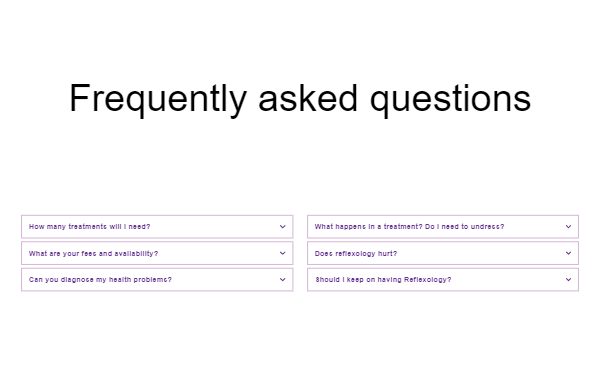The image size is (600, 389).
Task: Open 'What happens in a treatment? Do I need to undress?'
Action: [x=409, y=226]
